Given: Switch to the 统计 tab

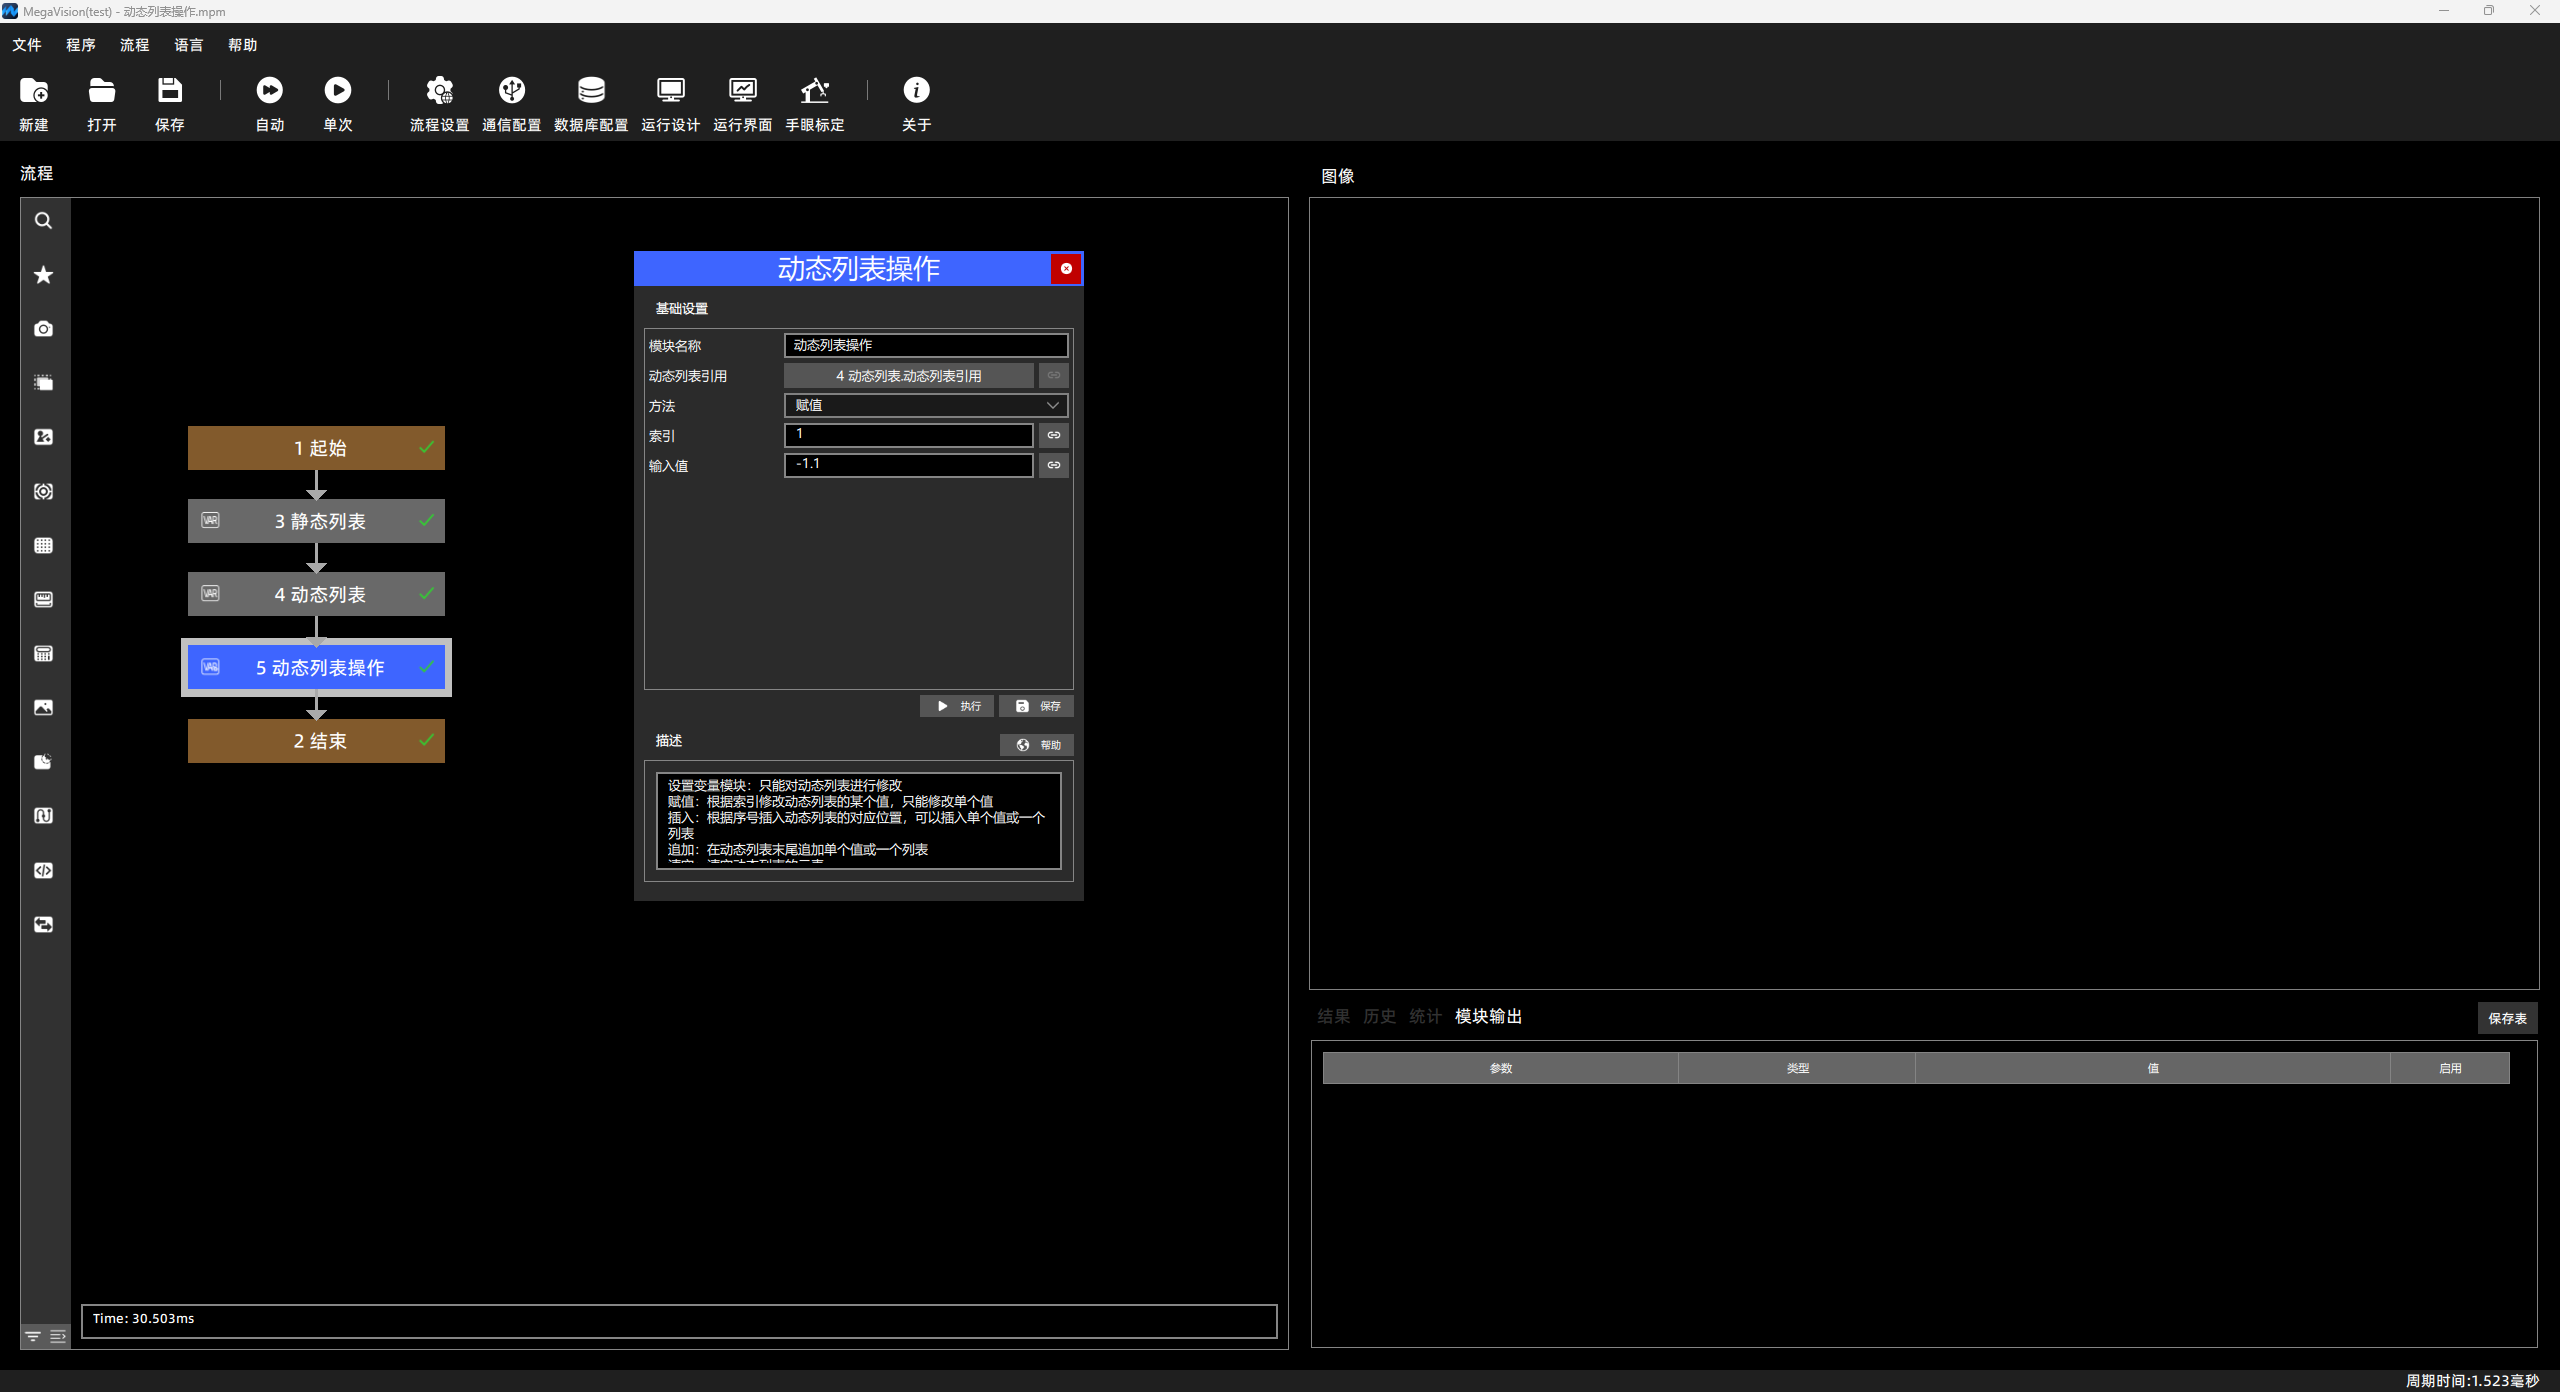Looking at the screenshot, I should click(1426, 1016).
